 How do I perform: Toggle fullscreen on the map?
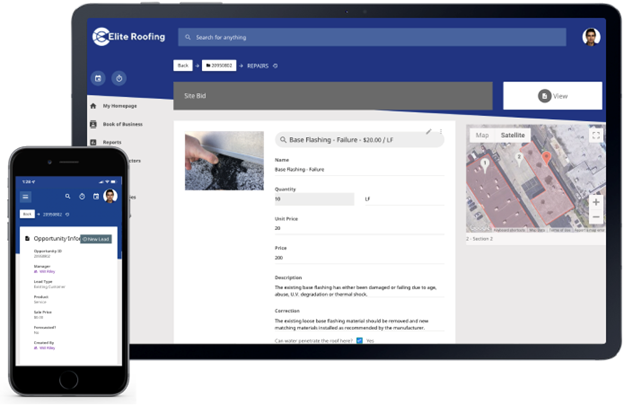[x=596, y=135]
